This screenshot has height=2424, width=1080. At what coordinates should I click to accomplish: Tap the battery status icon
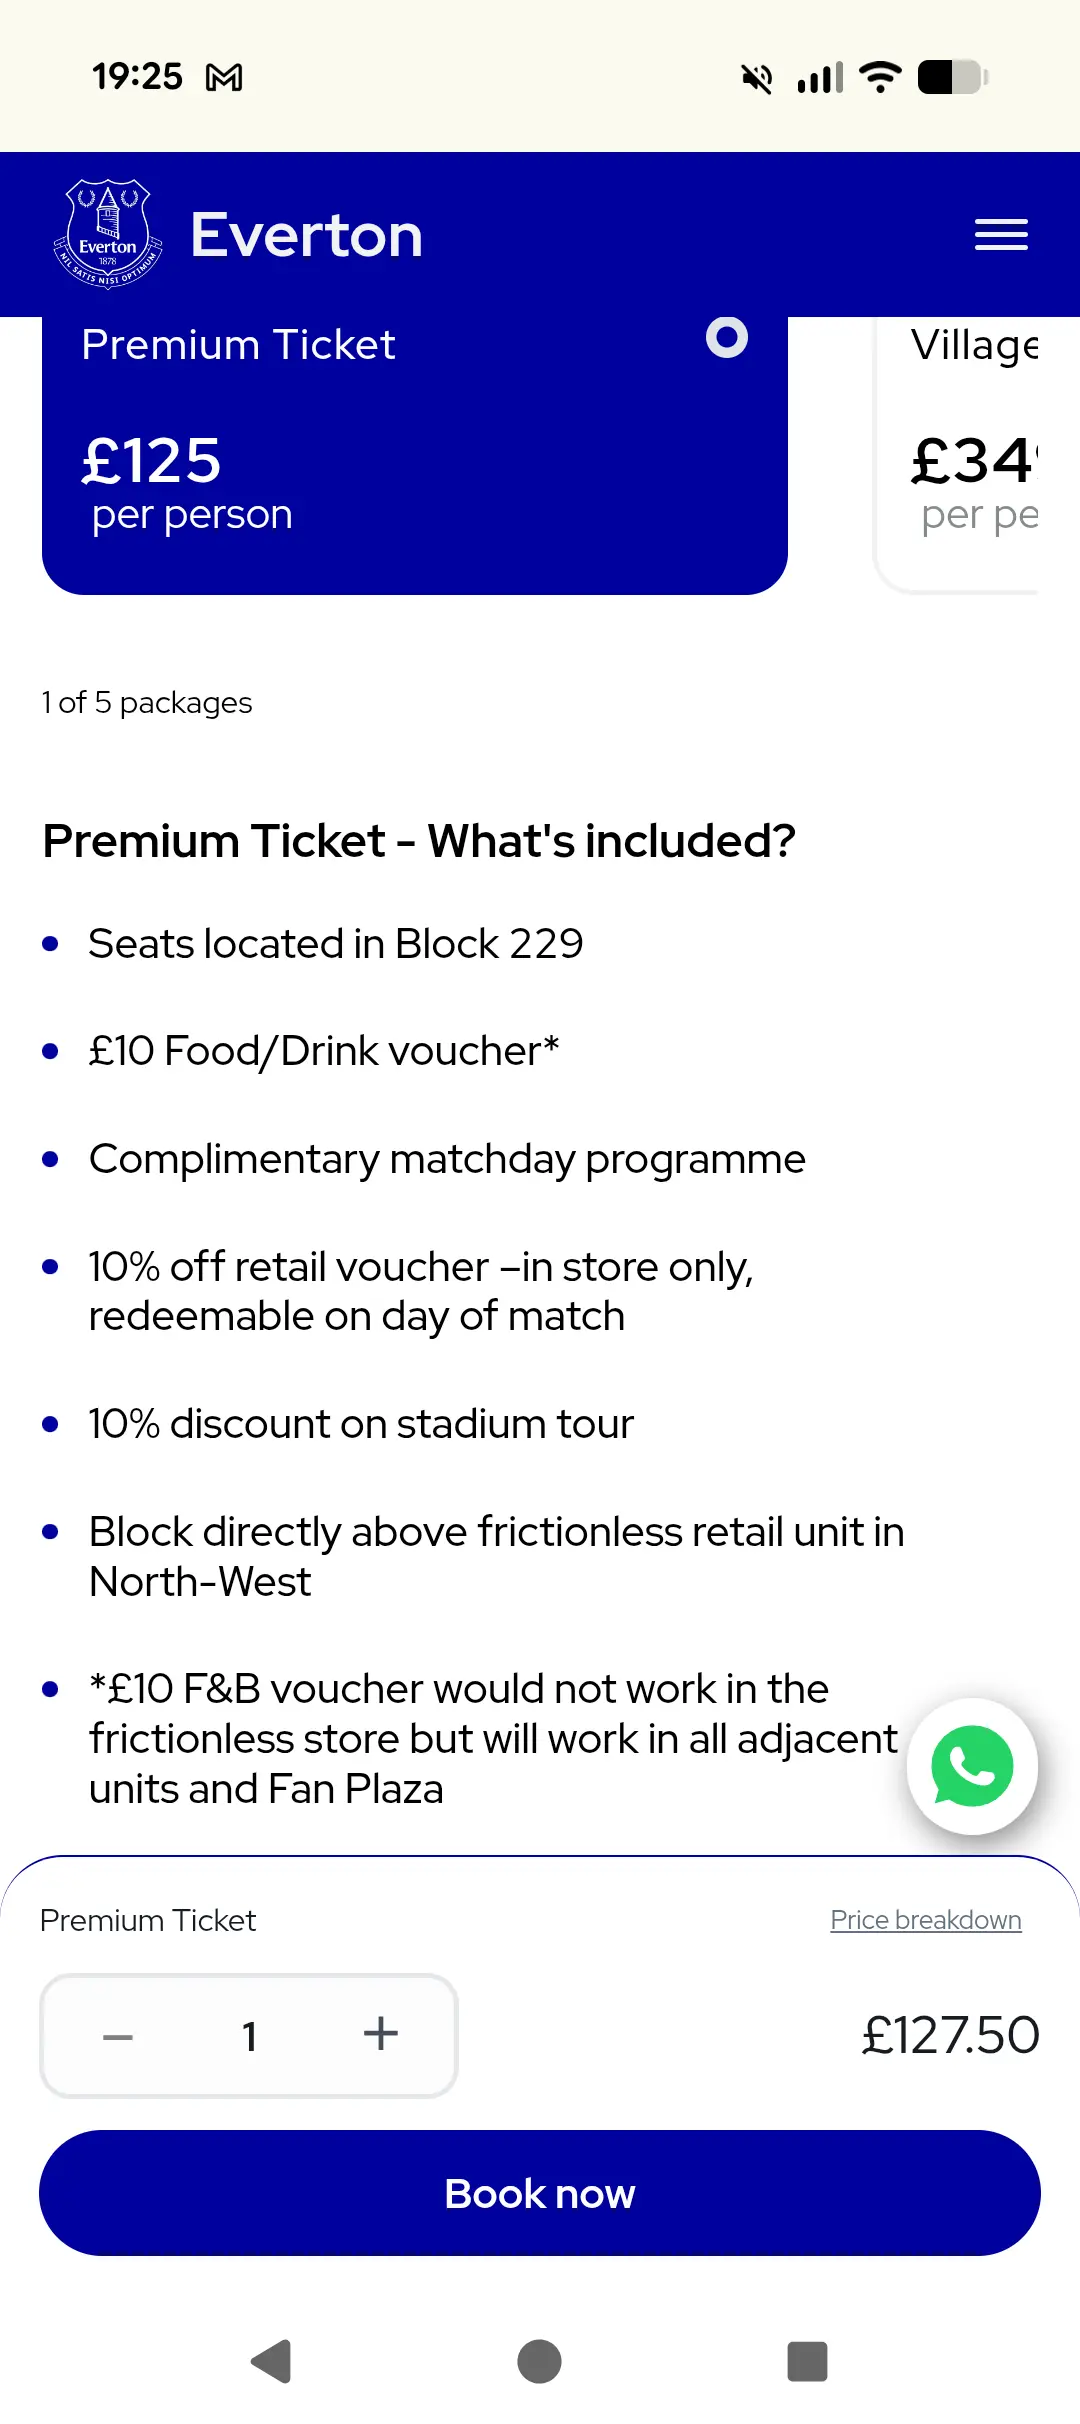[x=952, y=77]
